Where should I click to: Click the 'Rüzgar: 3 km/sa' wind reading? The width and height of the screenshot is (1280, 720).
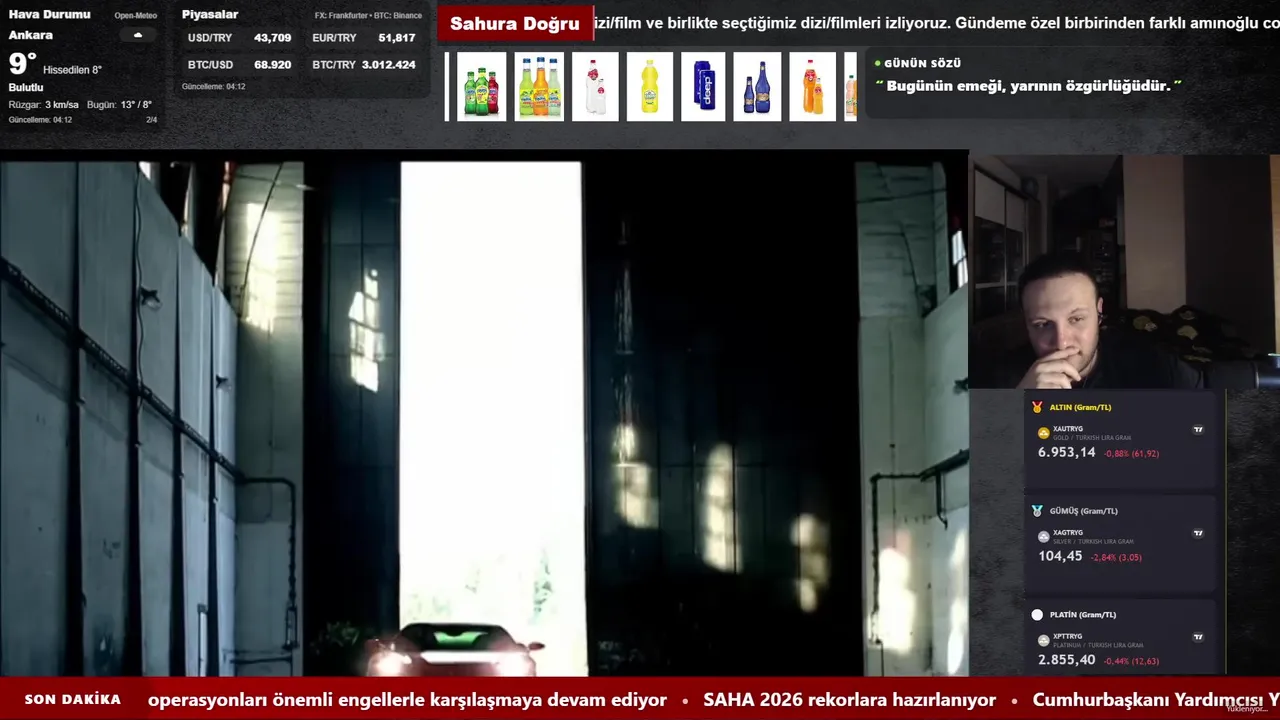[43, 104]
